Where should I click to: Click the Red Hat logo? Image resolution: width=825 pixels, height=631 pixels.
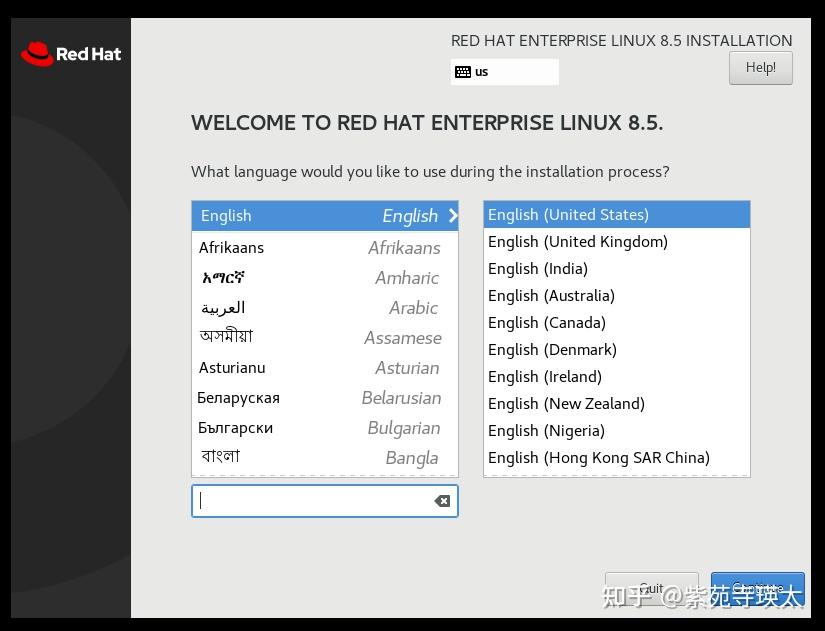coord(70,54)
